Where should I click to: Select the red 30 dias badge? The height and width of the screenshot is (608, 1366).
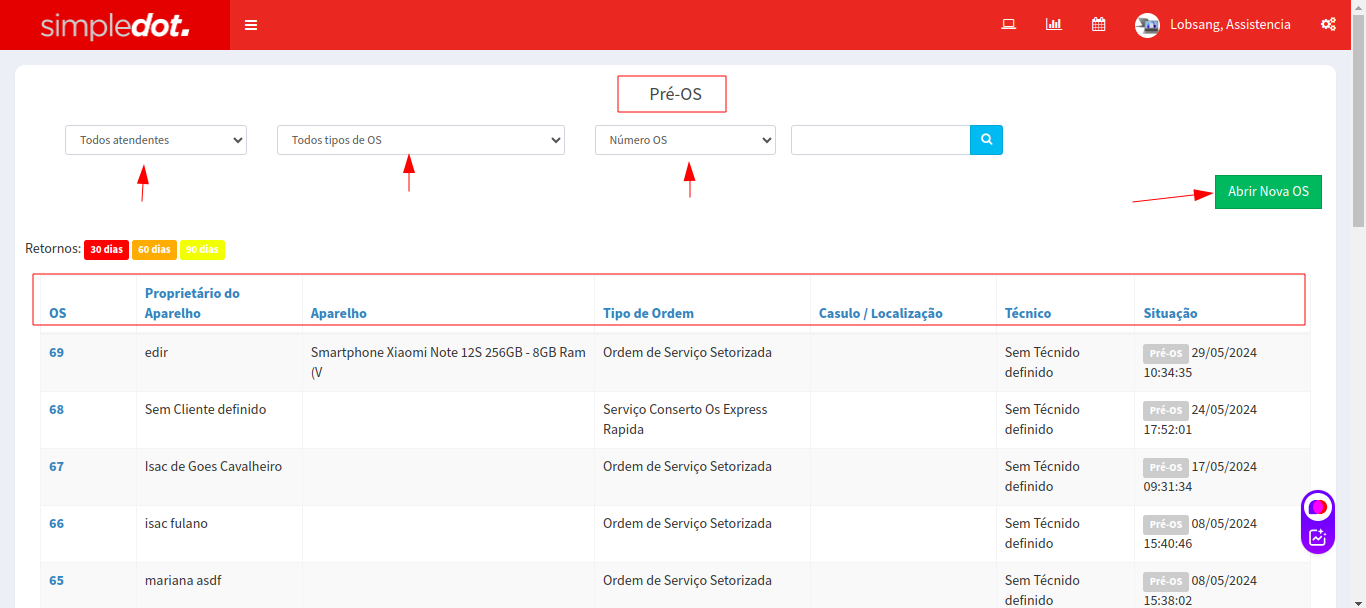(106, 249)
